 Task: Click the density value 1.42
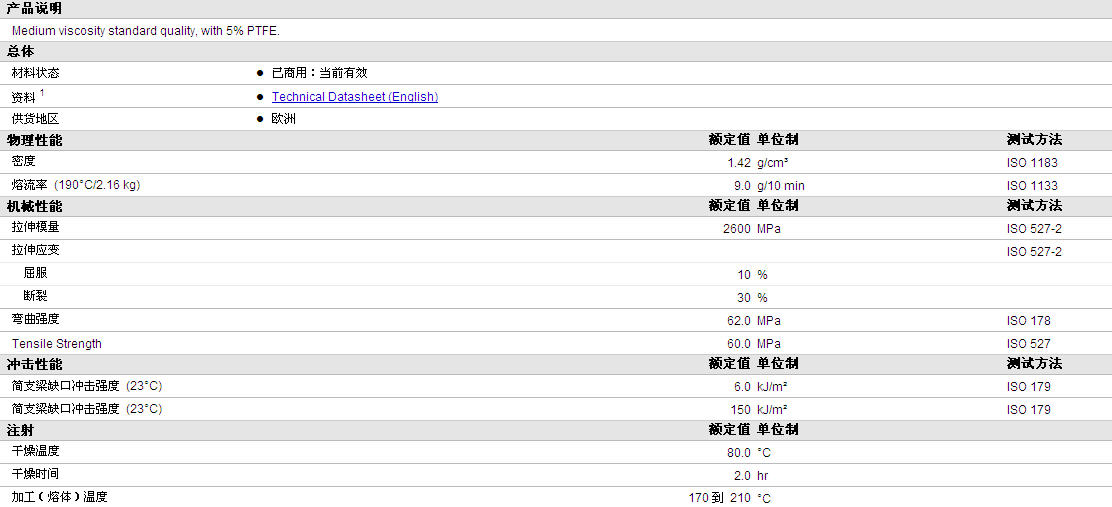(738, 162)
